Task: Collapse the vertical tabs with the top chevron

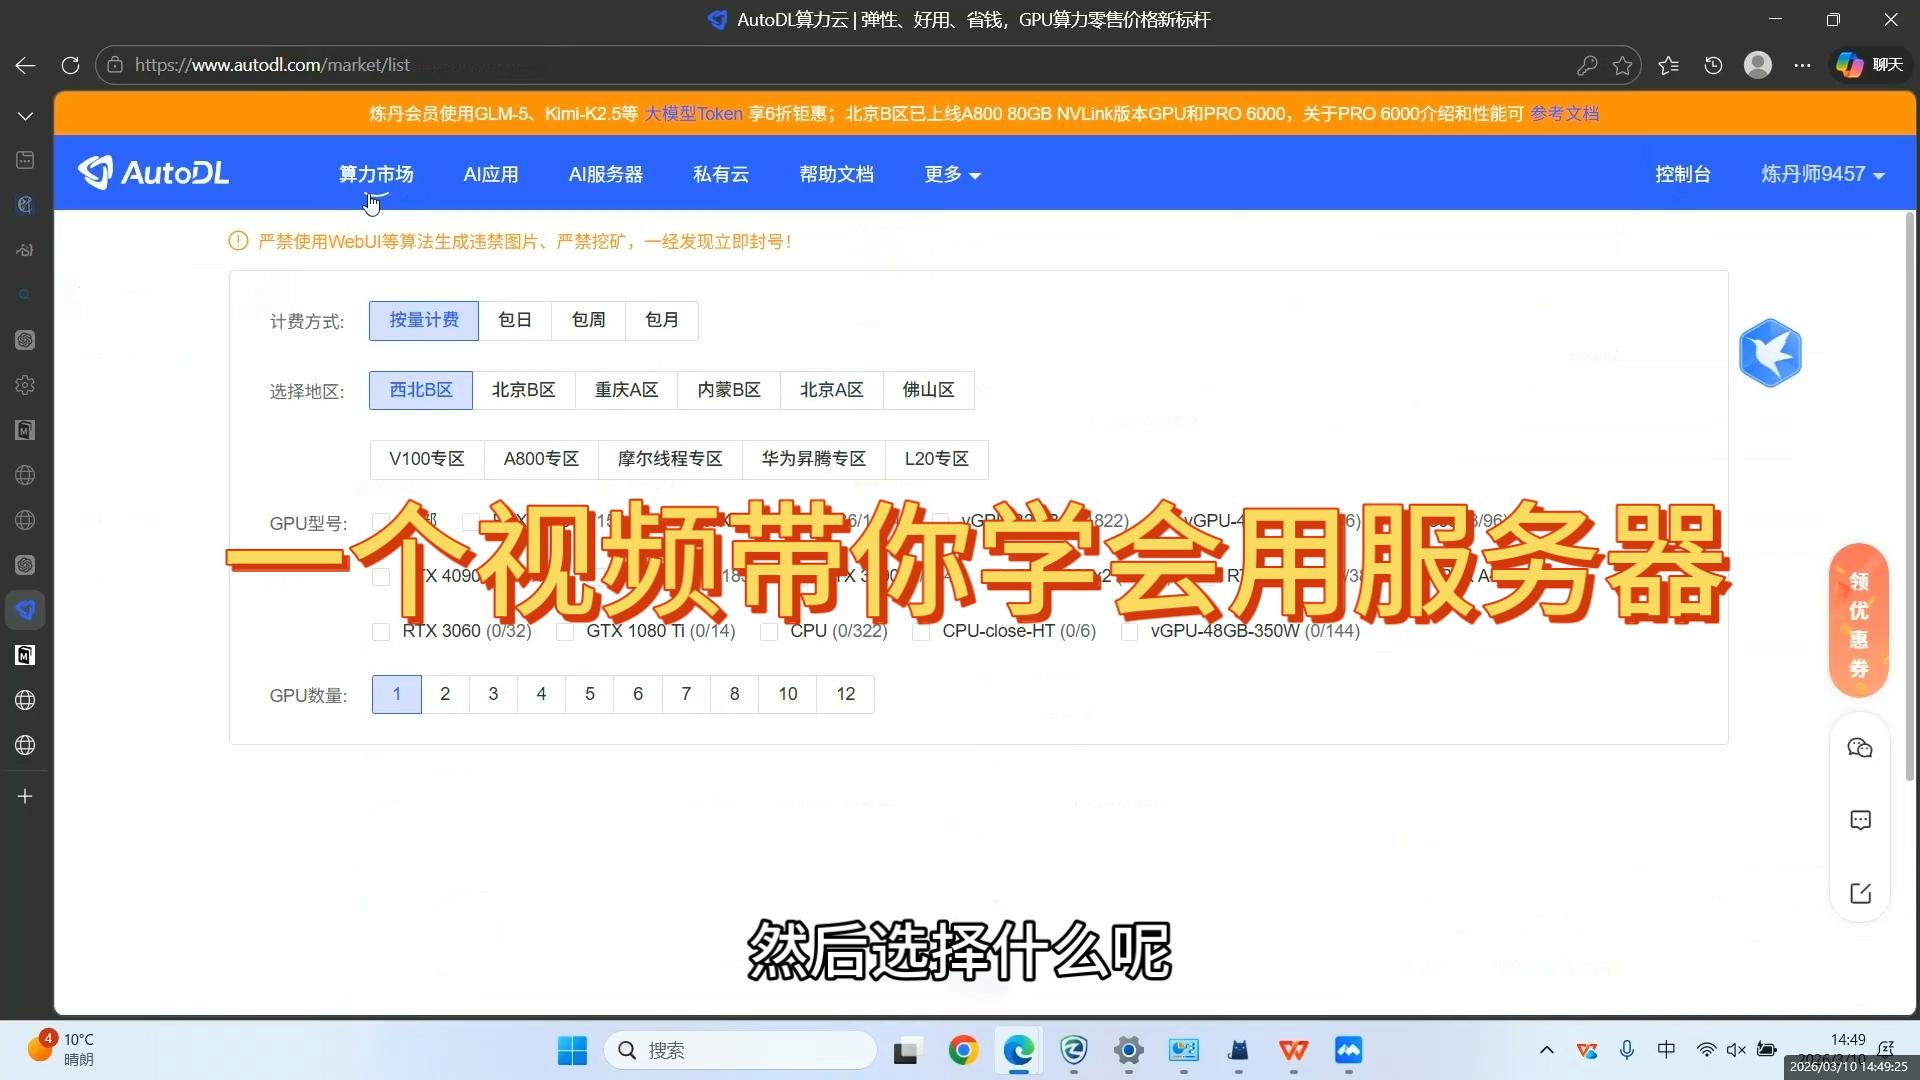Action: pos(25,116)
